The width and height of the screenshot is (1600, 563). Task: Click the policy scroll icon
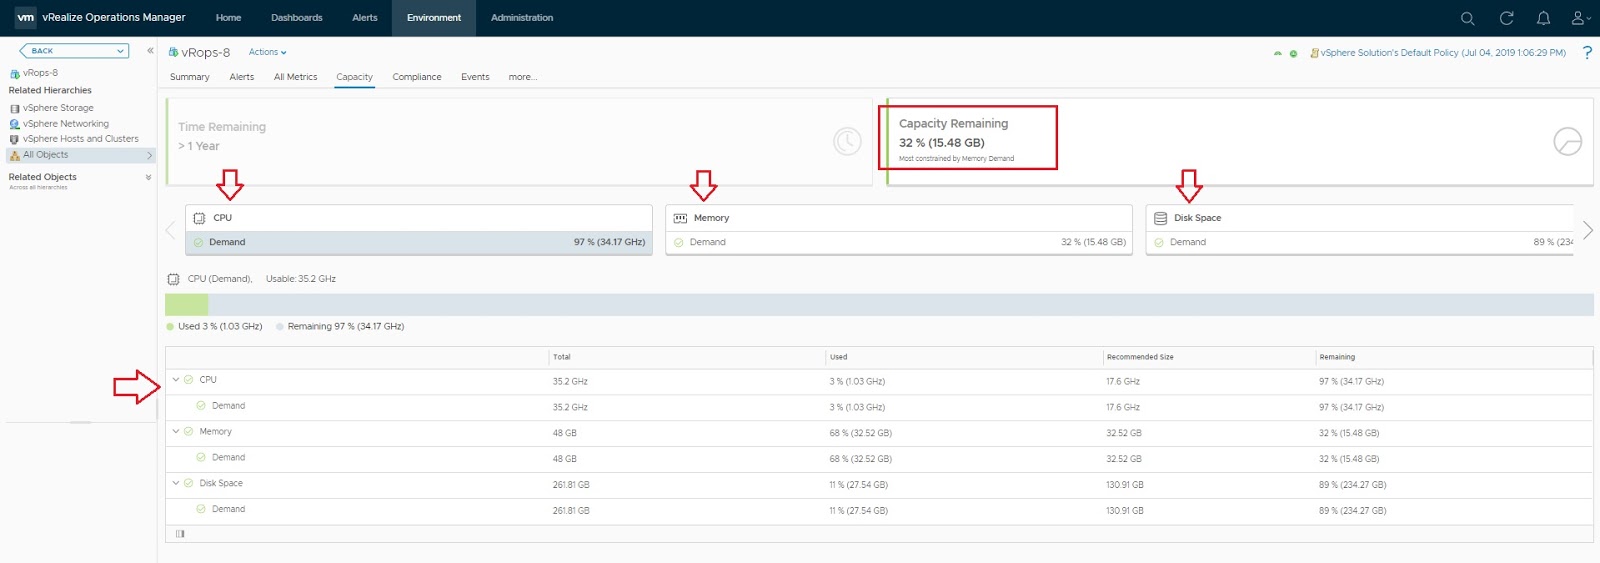1314,53
